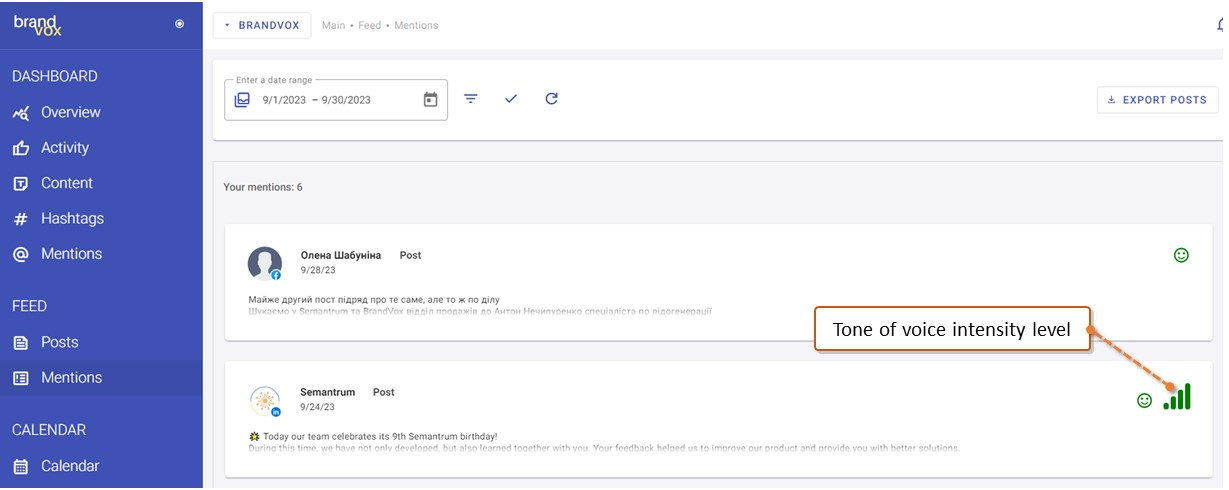
Task: Click the Hashtags # icon
Action: [21, 219]
